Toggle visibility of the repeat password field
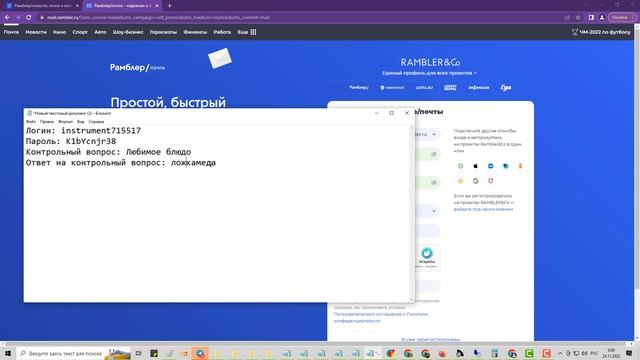The width and height of the screenshot is (640, 360). [x=434, y=182]
